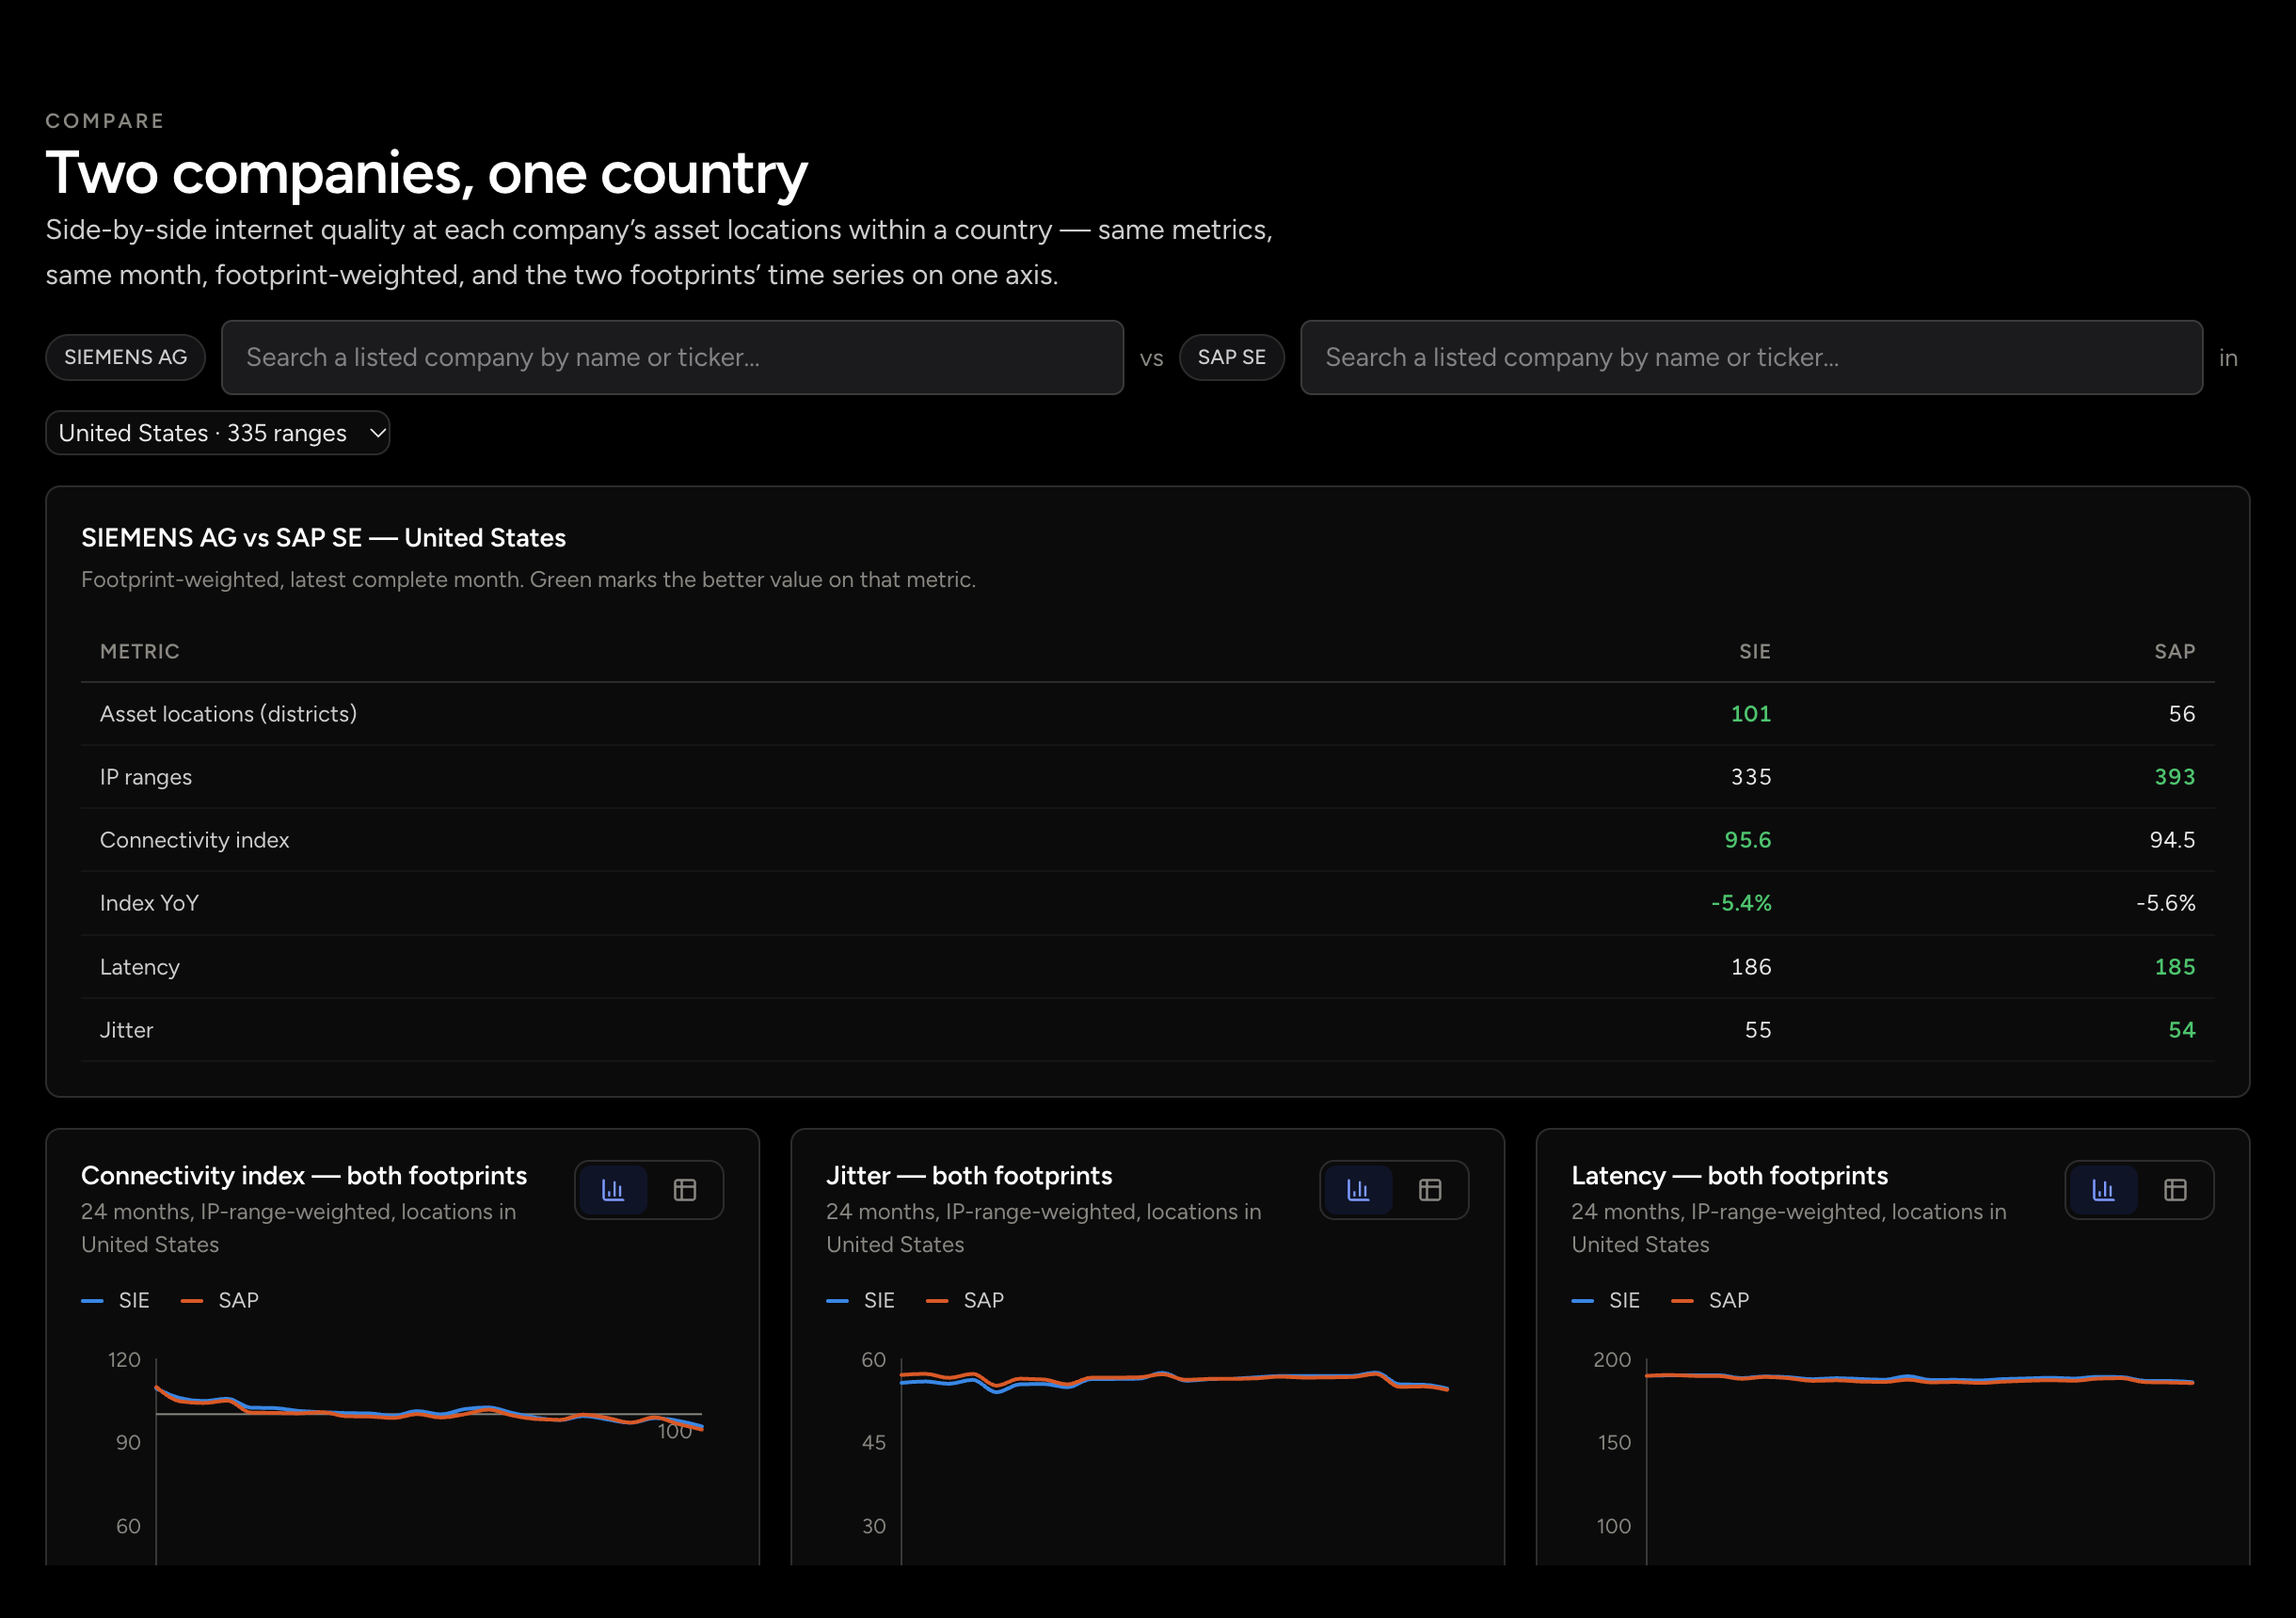Click the SIE asset locations value 101
This screenshot has height=1618, width=2296.
(x=1751, y=714)
